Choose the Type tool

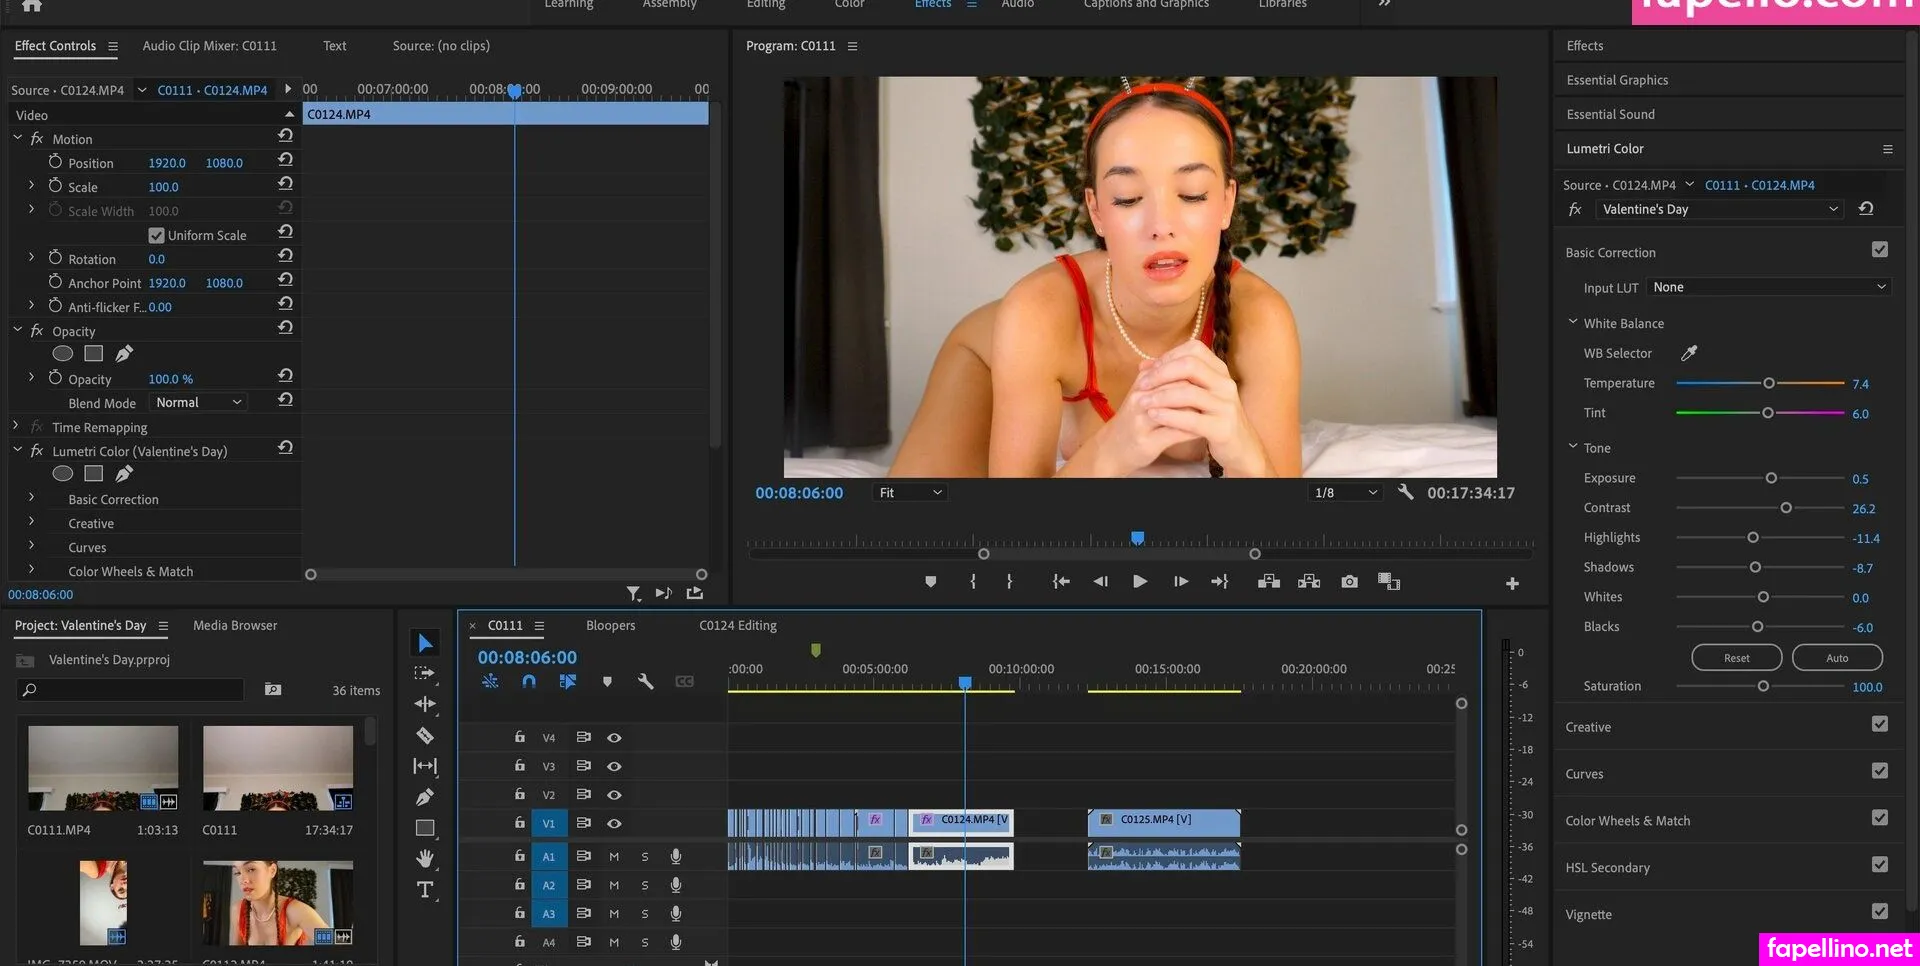(x=425, y=889)
